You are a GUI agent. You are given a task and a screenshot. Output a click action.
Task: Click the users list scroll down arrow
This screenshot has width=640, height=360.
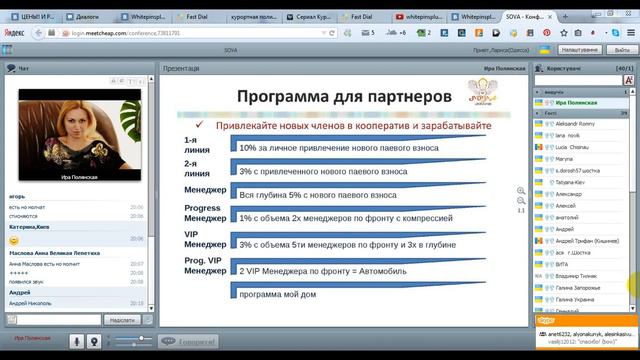[633, 308]
